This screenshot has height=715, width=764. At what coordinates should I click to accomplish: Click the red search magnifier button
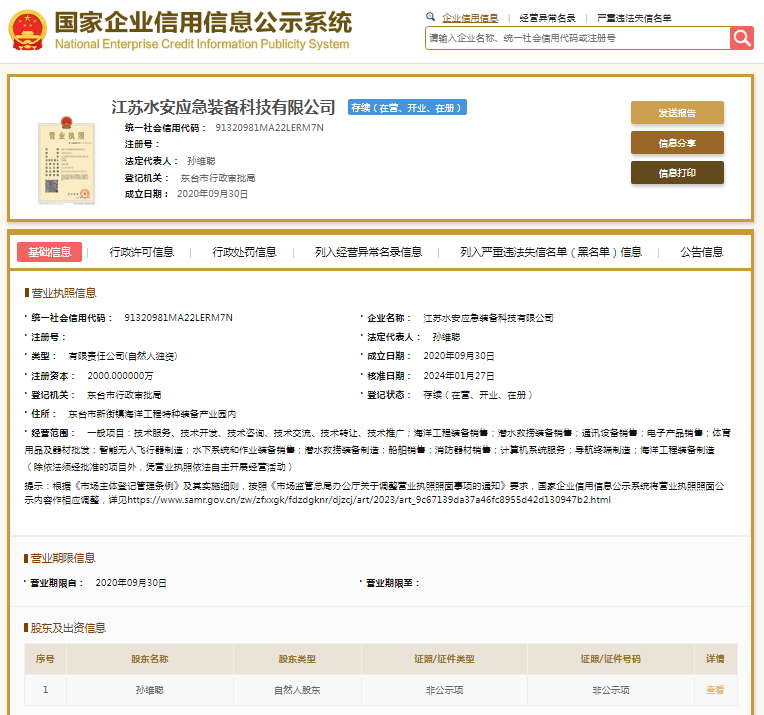(x=741, y=38)
